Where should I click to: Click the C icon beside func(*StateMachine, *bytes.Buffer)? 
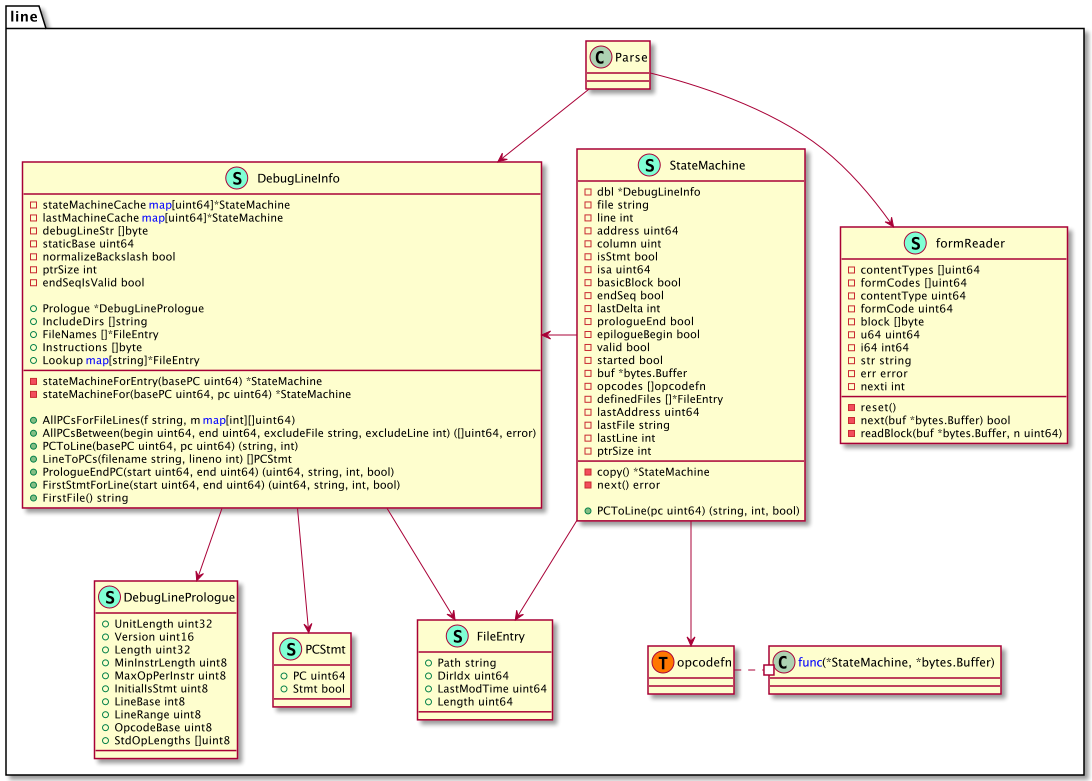pyautogui.click(x=785, y=662)
